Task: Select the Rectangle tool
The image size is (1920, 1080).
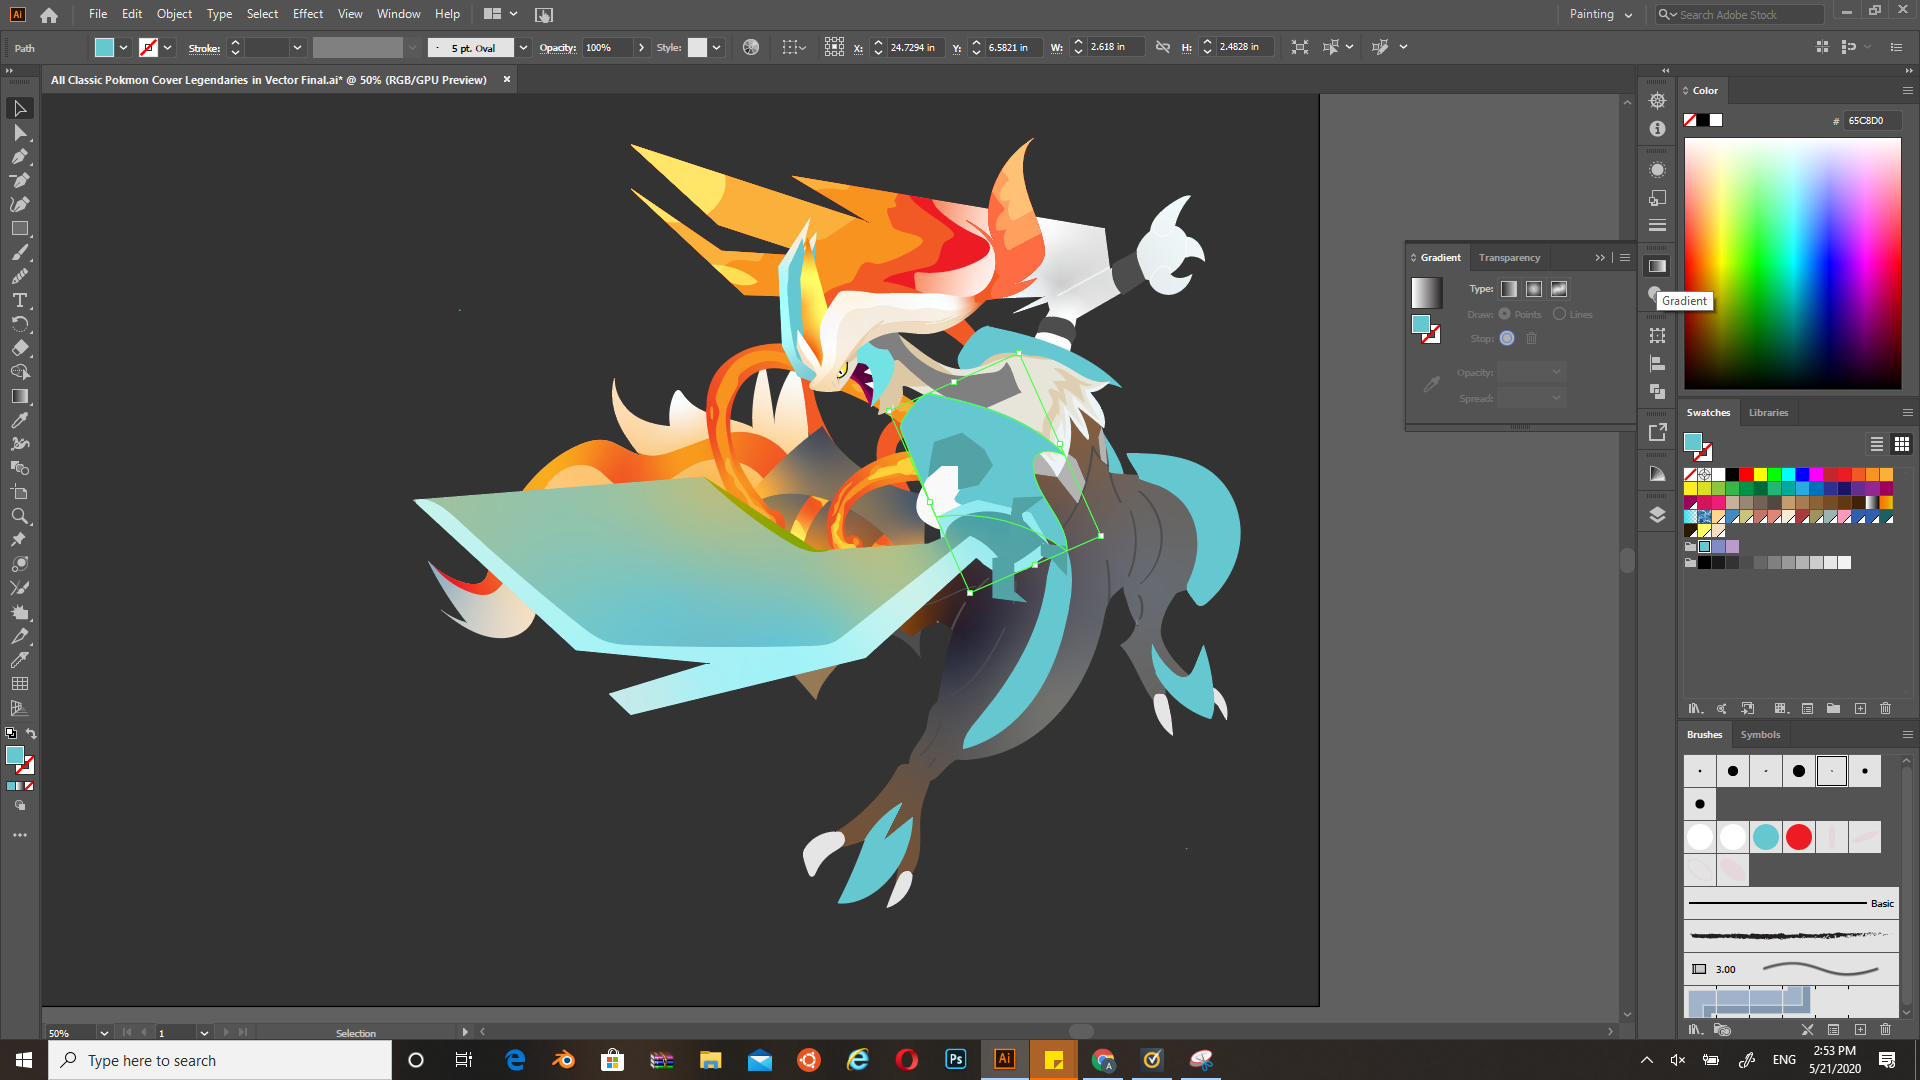Action: pos(20,228)
